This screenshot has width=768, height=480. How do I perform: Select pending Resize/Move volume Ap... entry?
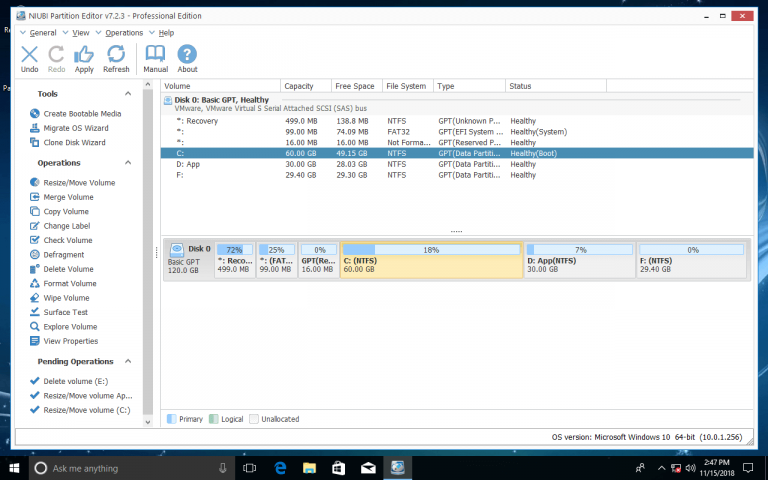(x=81, y=396)
